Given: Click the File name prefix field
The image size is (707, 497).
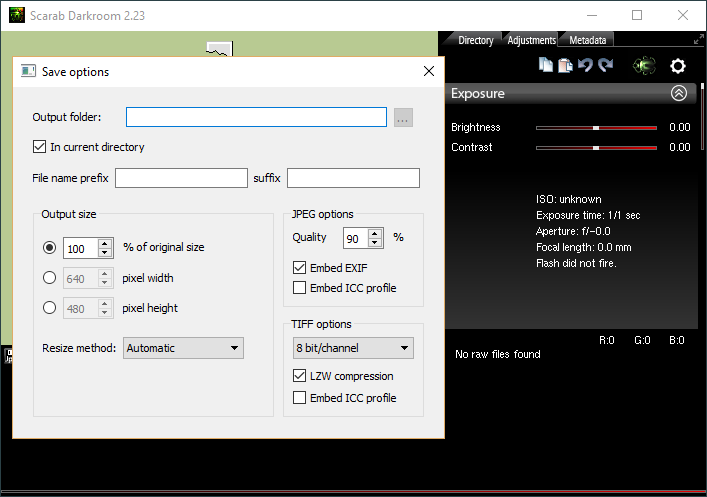Looking at the screenshot, I should click(x=181, y=178).
